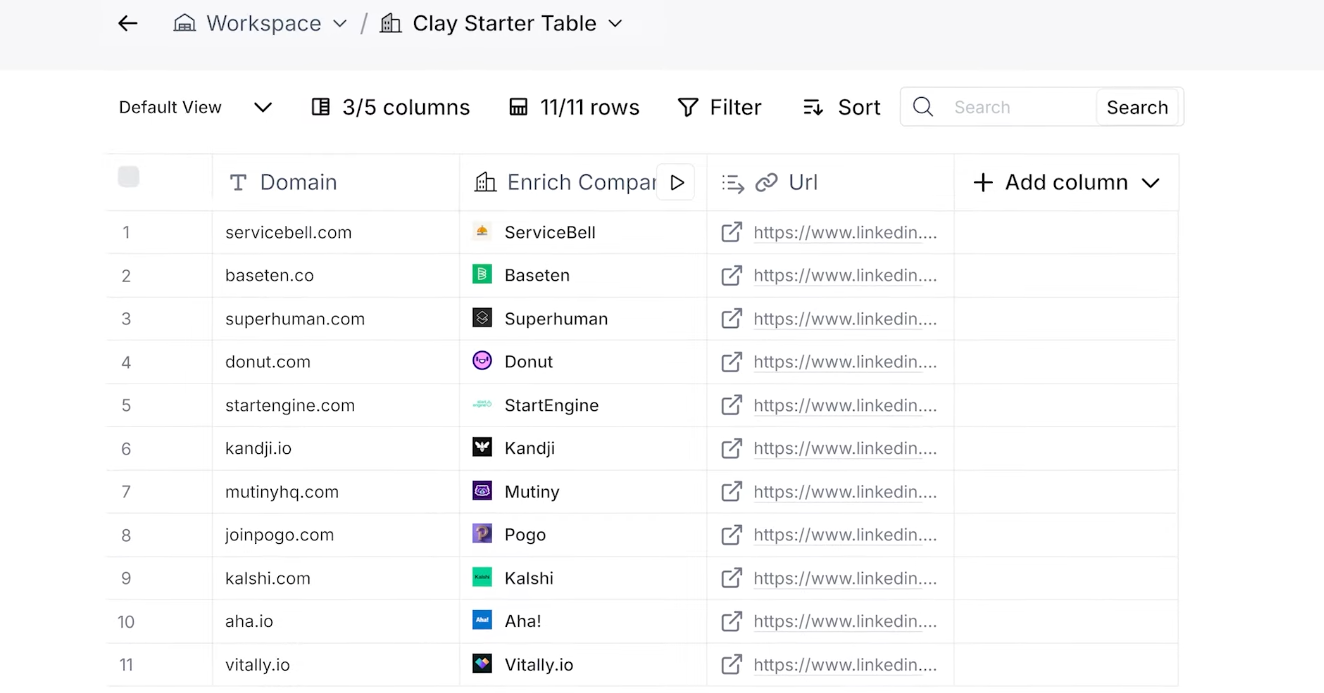Open the 3/5 columns selector
1324x693 pixels.
pyautogui.click(x=390, y=107)
